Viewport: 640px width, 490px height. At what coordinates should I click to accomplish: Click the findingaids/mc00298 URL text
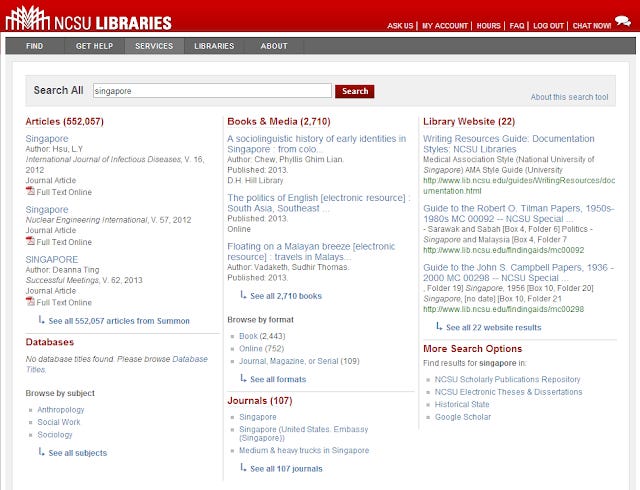pos(504,309)
